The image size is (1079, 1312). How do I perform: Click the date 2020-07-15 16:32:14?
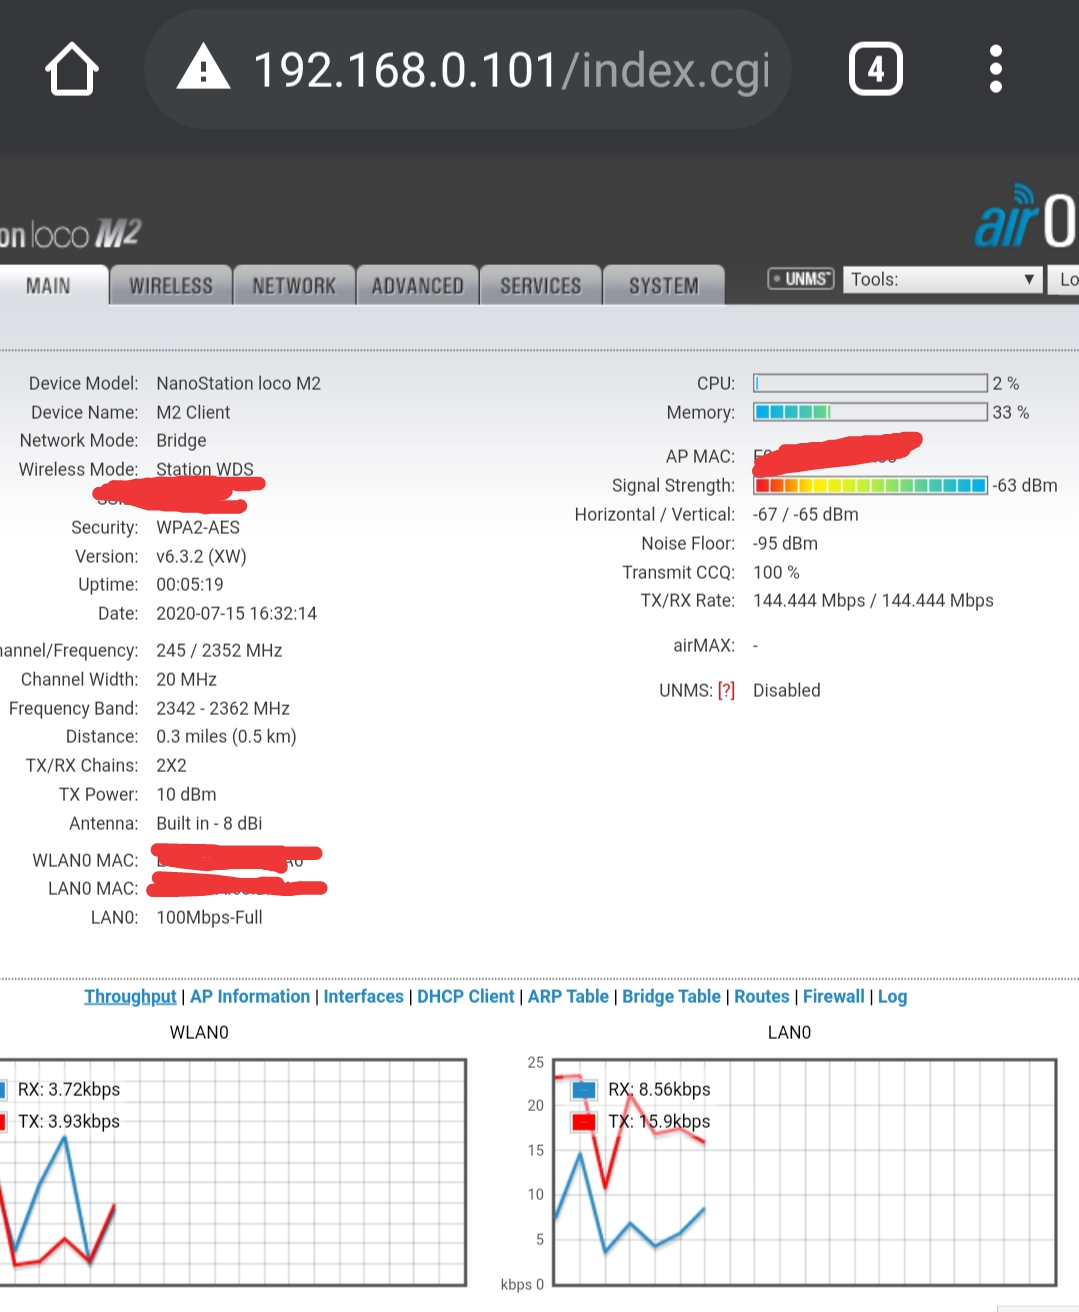pos(237,613)
